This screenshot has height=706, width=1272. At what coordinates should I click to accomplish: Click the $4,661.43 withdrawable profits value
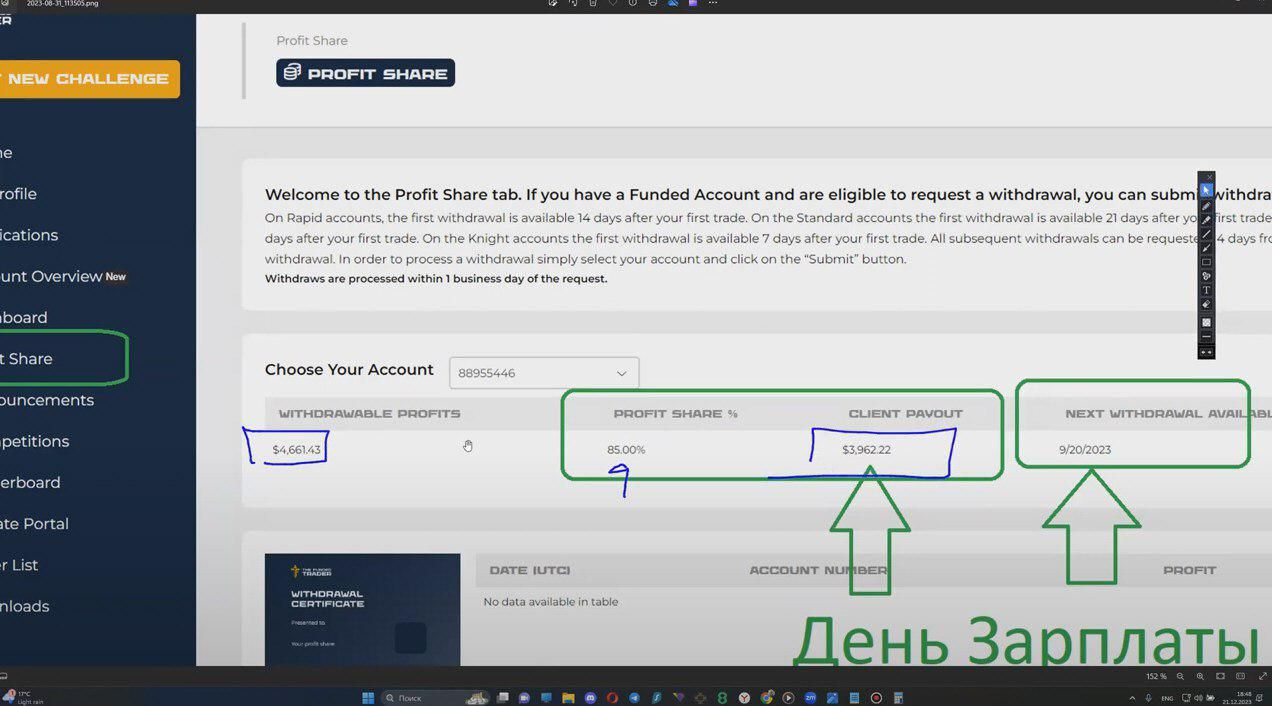click(x=296, y=450)
